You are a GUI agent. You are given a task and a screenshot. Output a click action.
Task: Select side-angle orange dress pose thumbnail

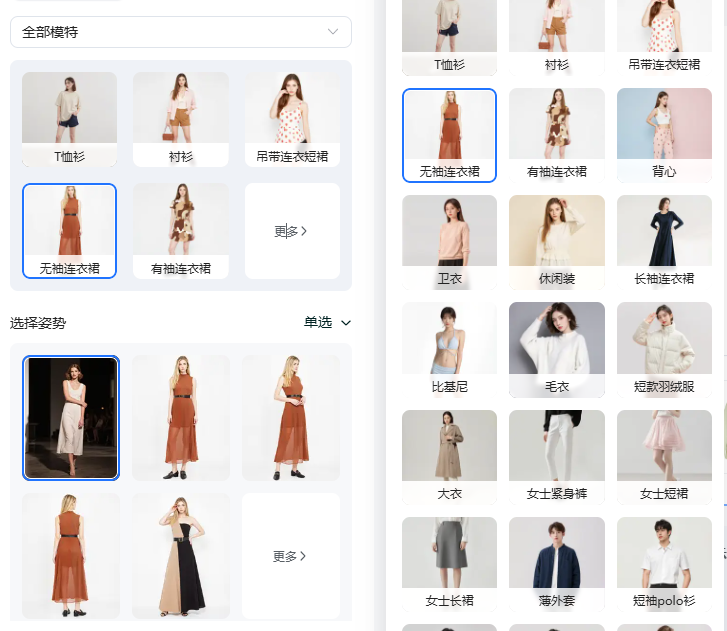[291, 418]
